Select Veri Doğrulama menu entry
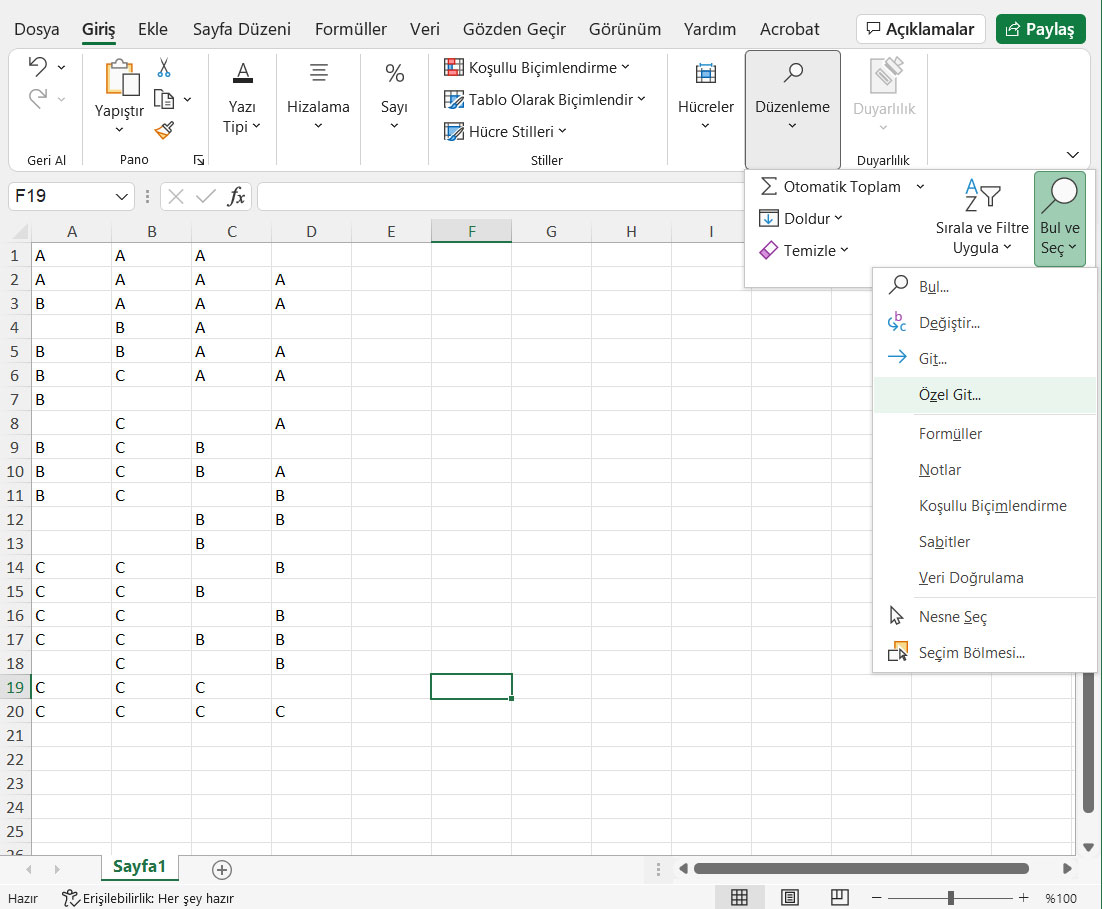The height and width of the screenshot is (909, 1107). (x=984, y=577)
